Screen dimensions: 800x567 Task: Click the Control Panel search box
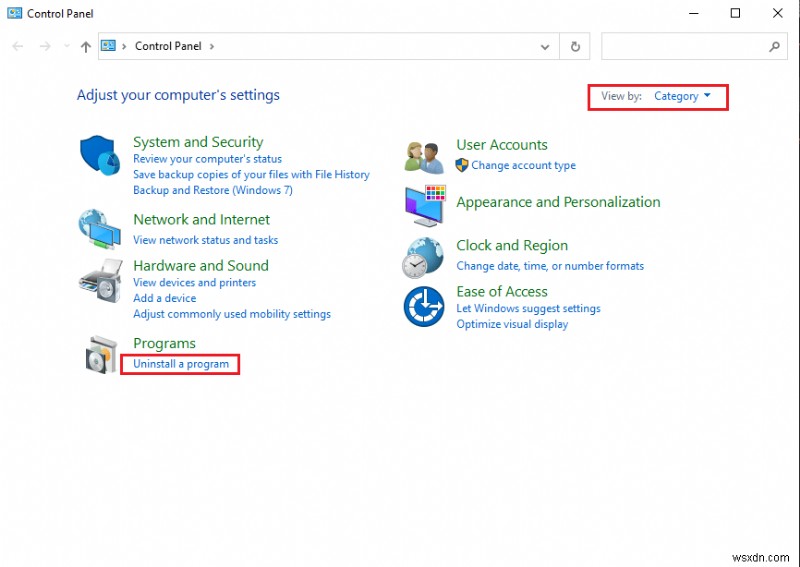[x=684, y=46]
